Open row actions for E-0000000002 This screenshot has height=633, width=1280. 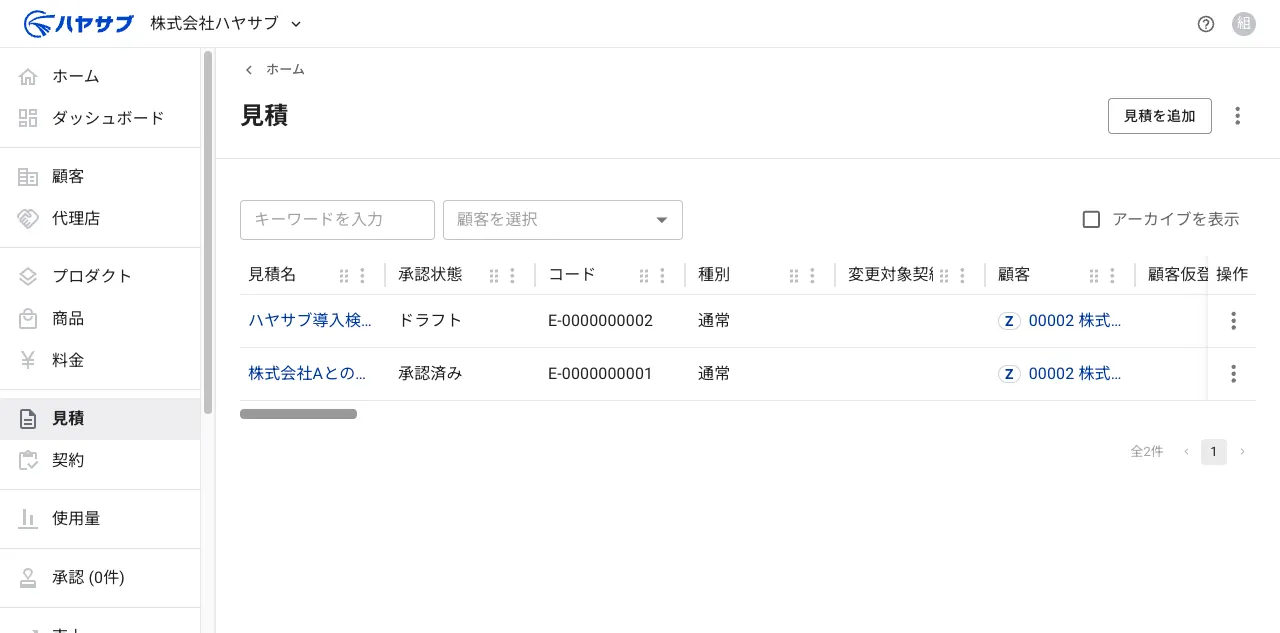1233,321
